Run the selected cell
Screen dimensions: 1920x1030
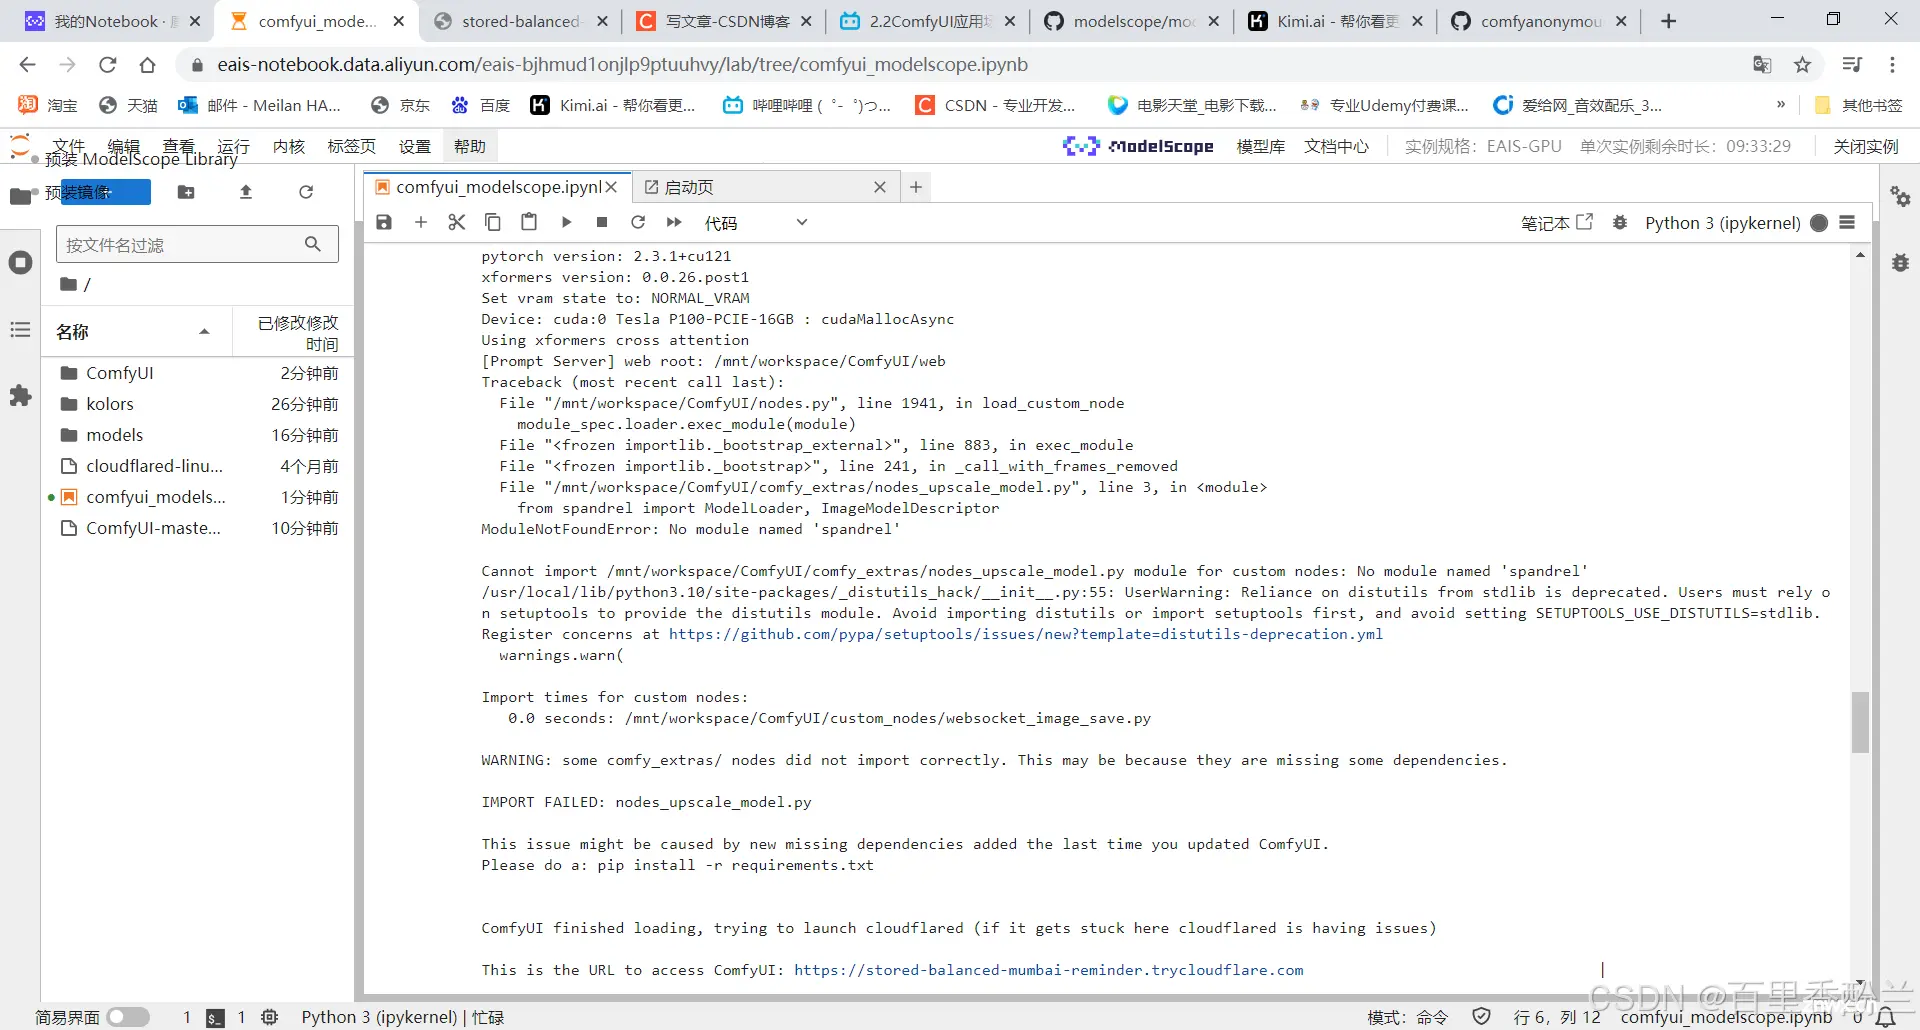(566, 222)
